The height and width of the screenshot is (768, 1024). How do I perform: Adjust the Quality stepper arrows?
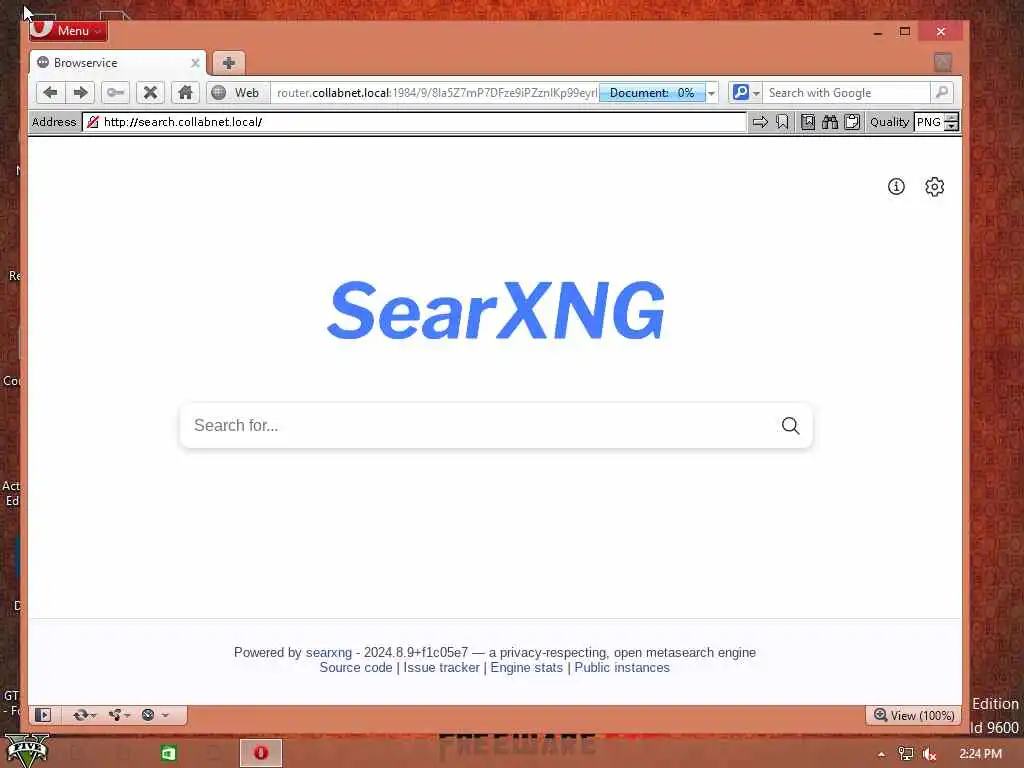(x=952, y=122)
